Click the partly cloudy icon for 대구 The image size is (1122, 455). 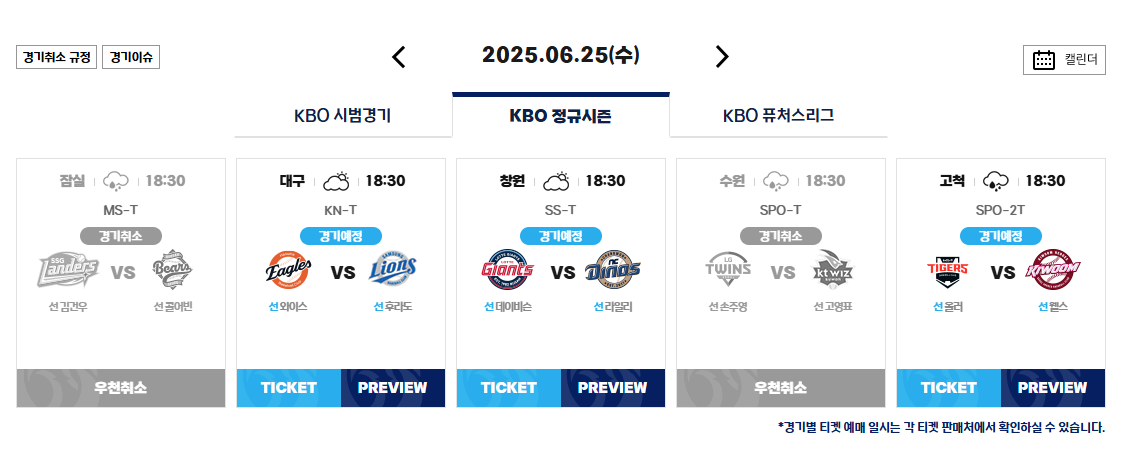click(336, 182)
